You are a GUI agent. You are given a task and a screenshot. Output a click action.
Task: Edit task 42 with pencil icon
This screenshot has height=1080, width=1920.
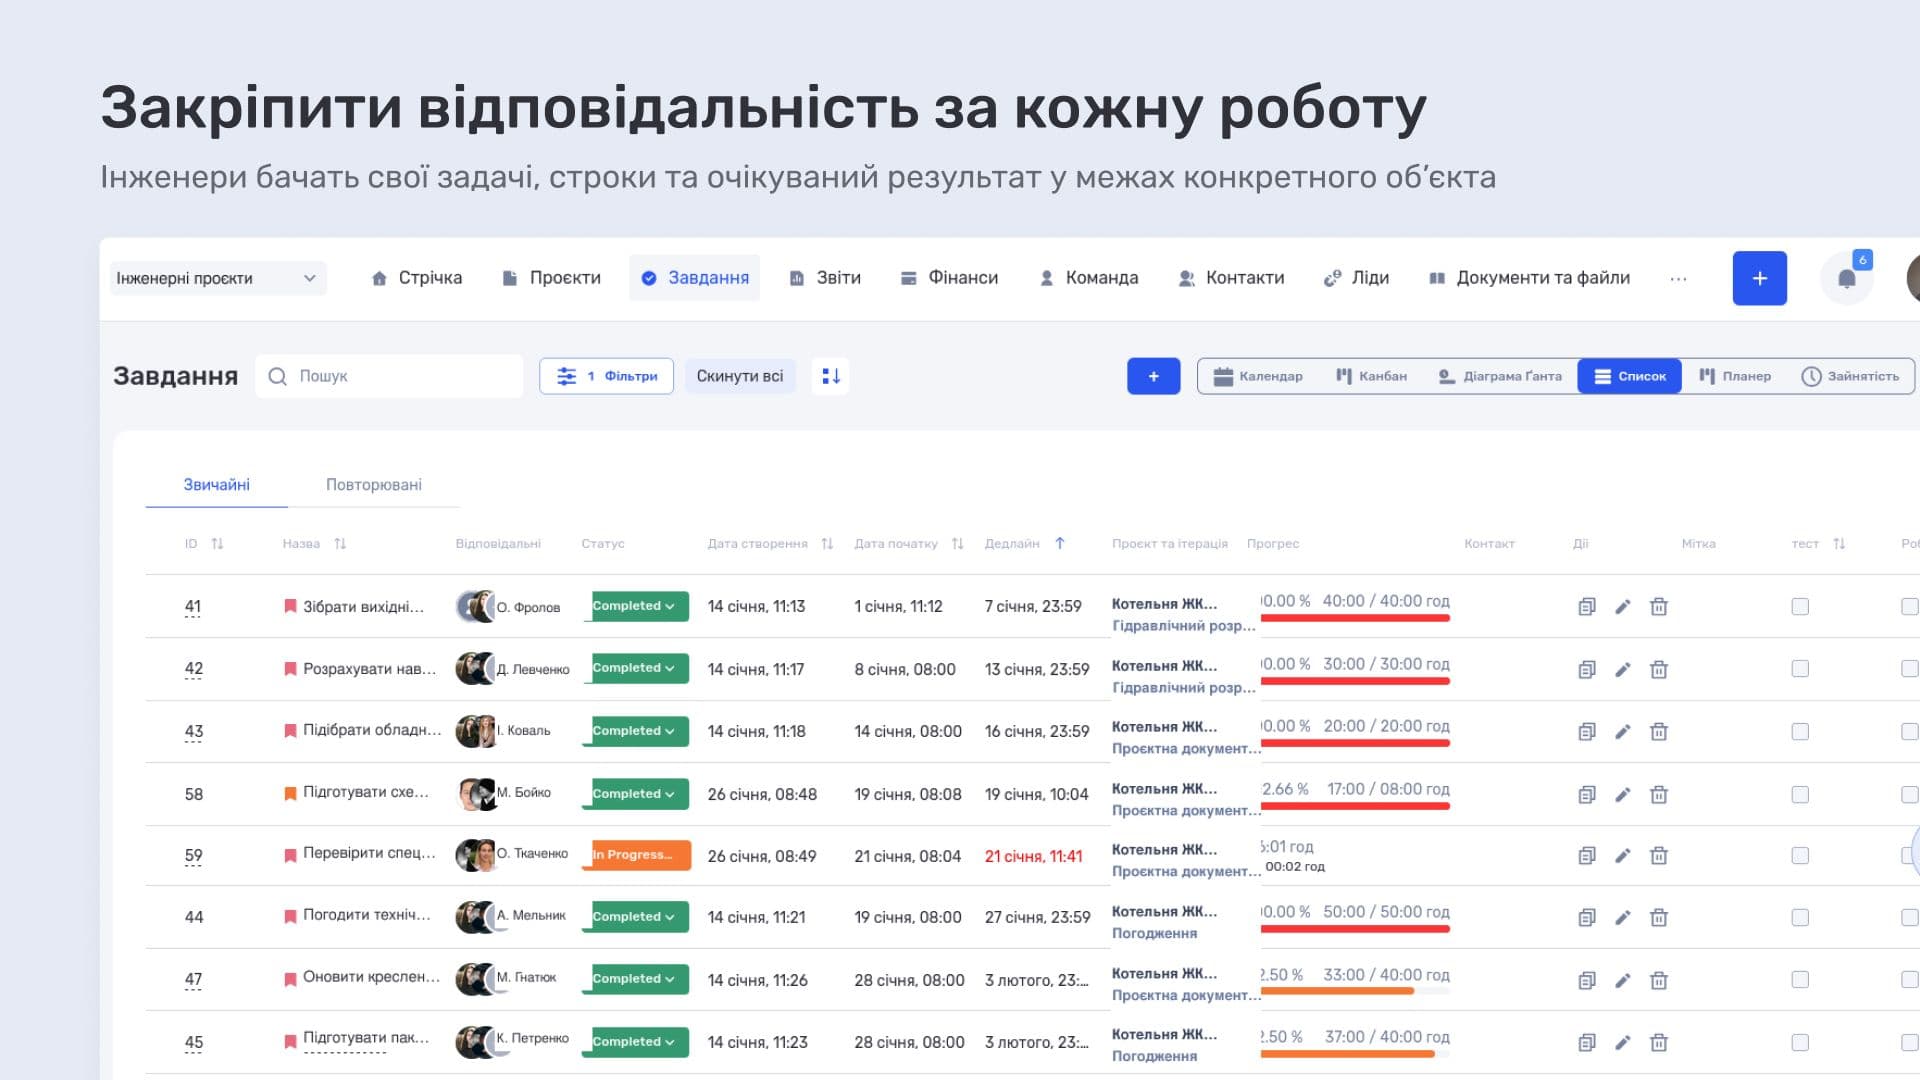pos(1623,669)
